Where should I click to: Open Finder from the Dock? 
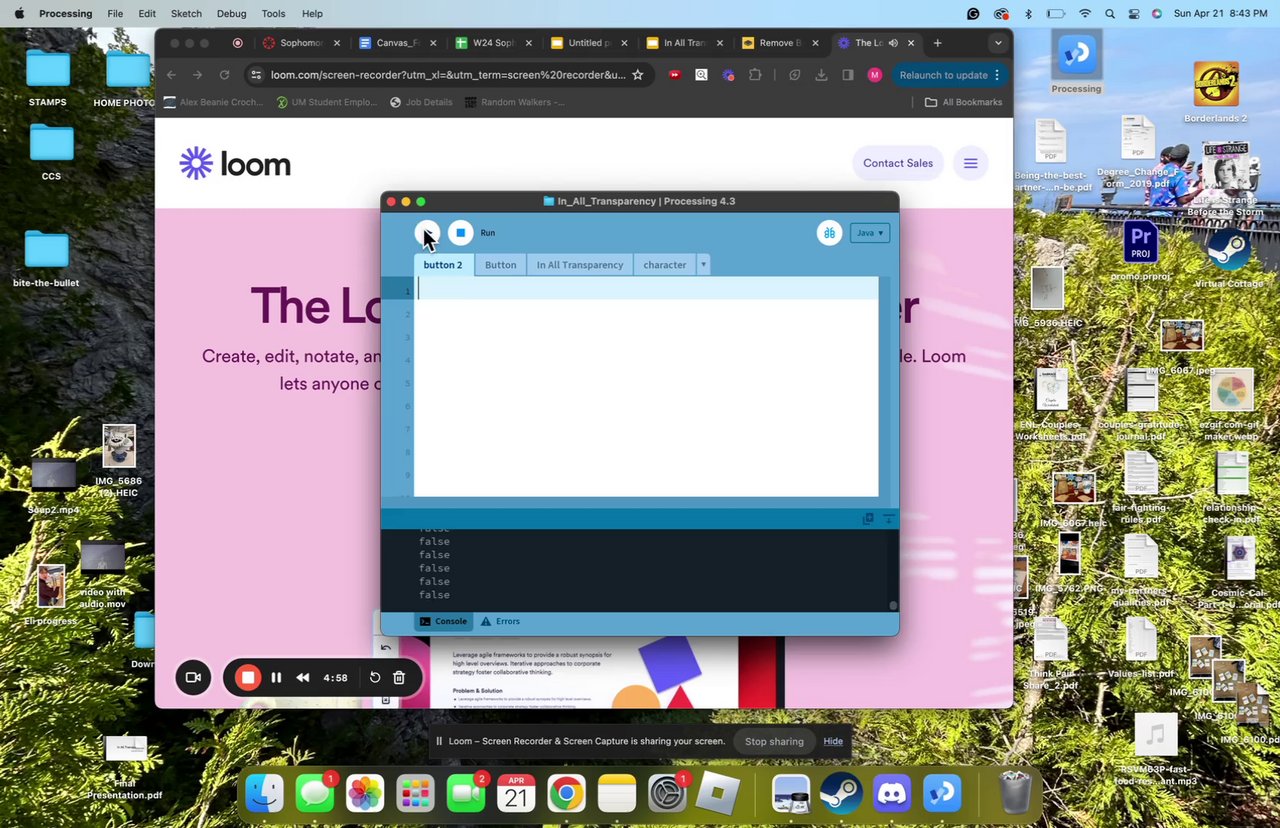265,794
